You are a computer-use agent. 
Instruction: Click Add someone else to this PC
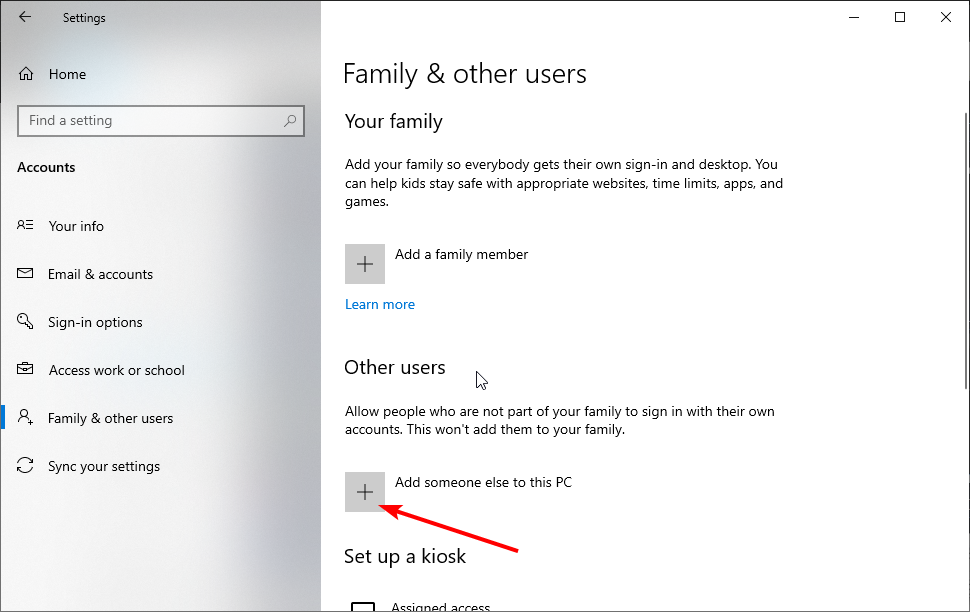click(x=483, y=482)
